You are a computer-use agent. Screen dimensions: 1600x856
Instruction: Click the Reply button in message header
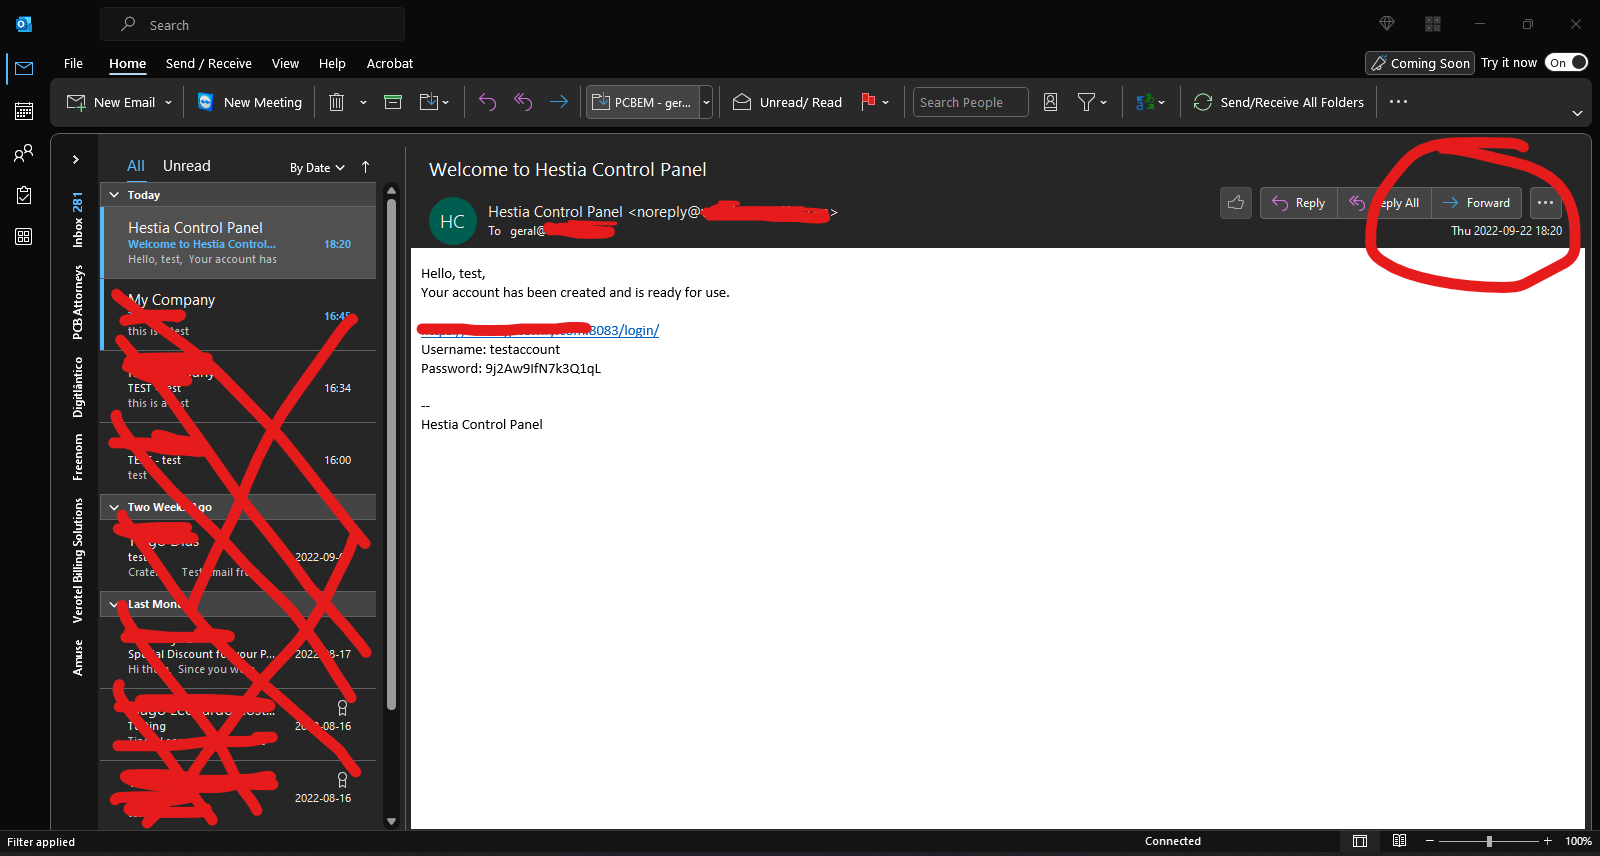point(1298,203)
